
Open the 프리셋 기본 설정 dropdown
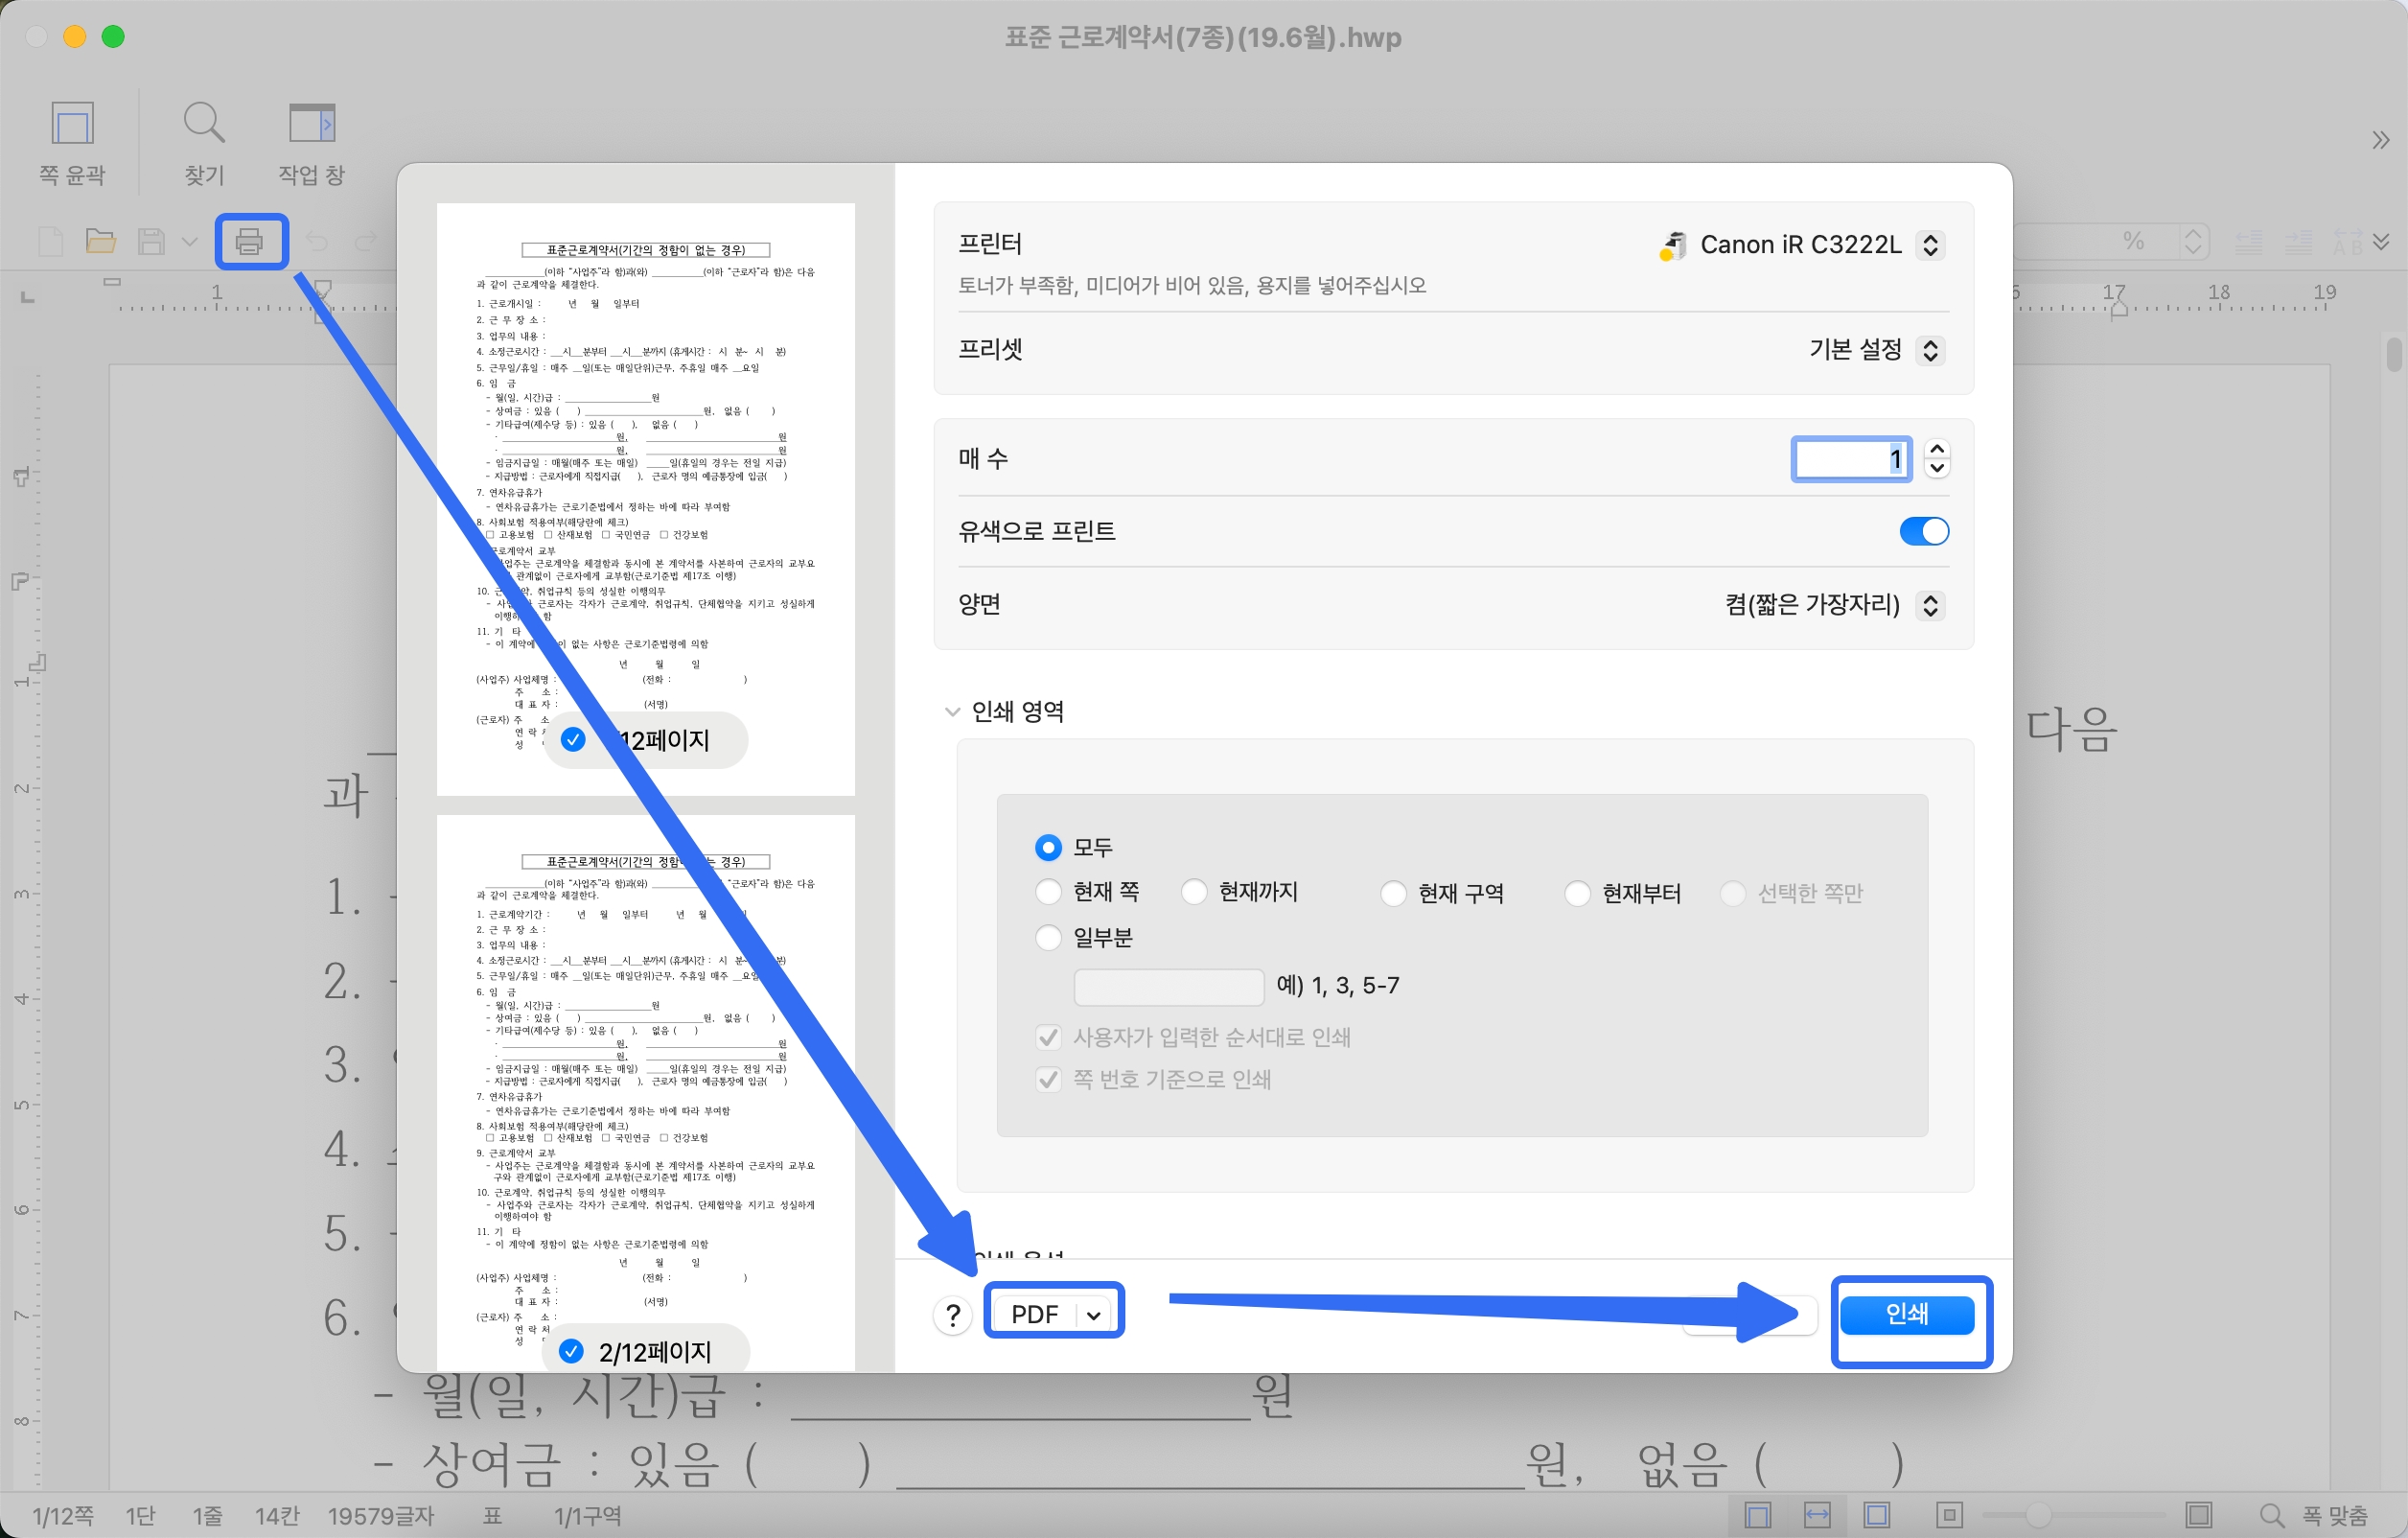click(x=1931, y=350)
